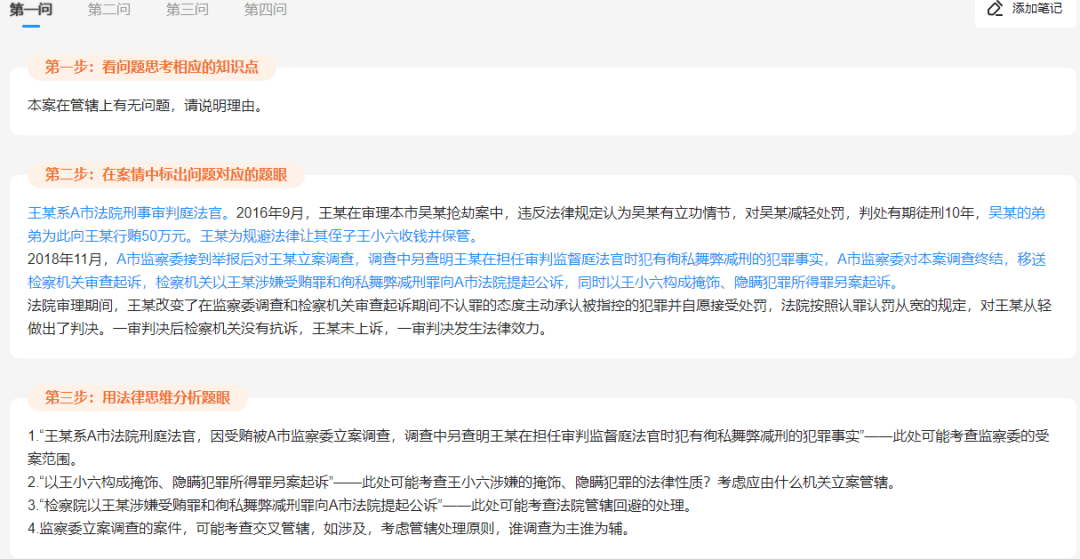1080x559 pixels.
Task: Click the line starting 做出了判决
Action: point(289,329)
